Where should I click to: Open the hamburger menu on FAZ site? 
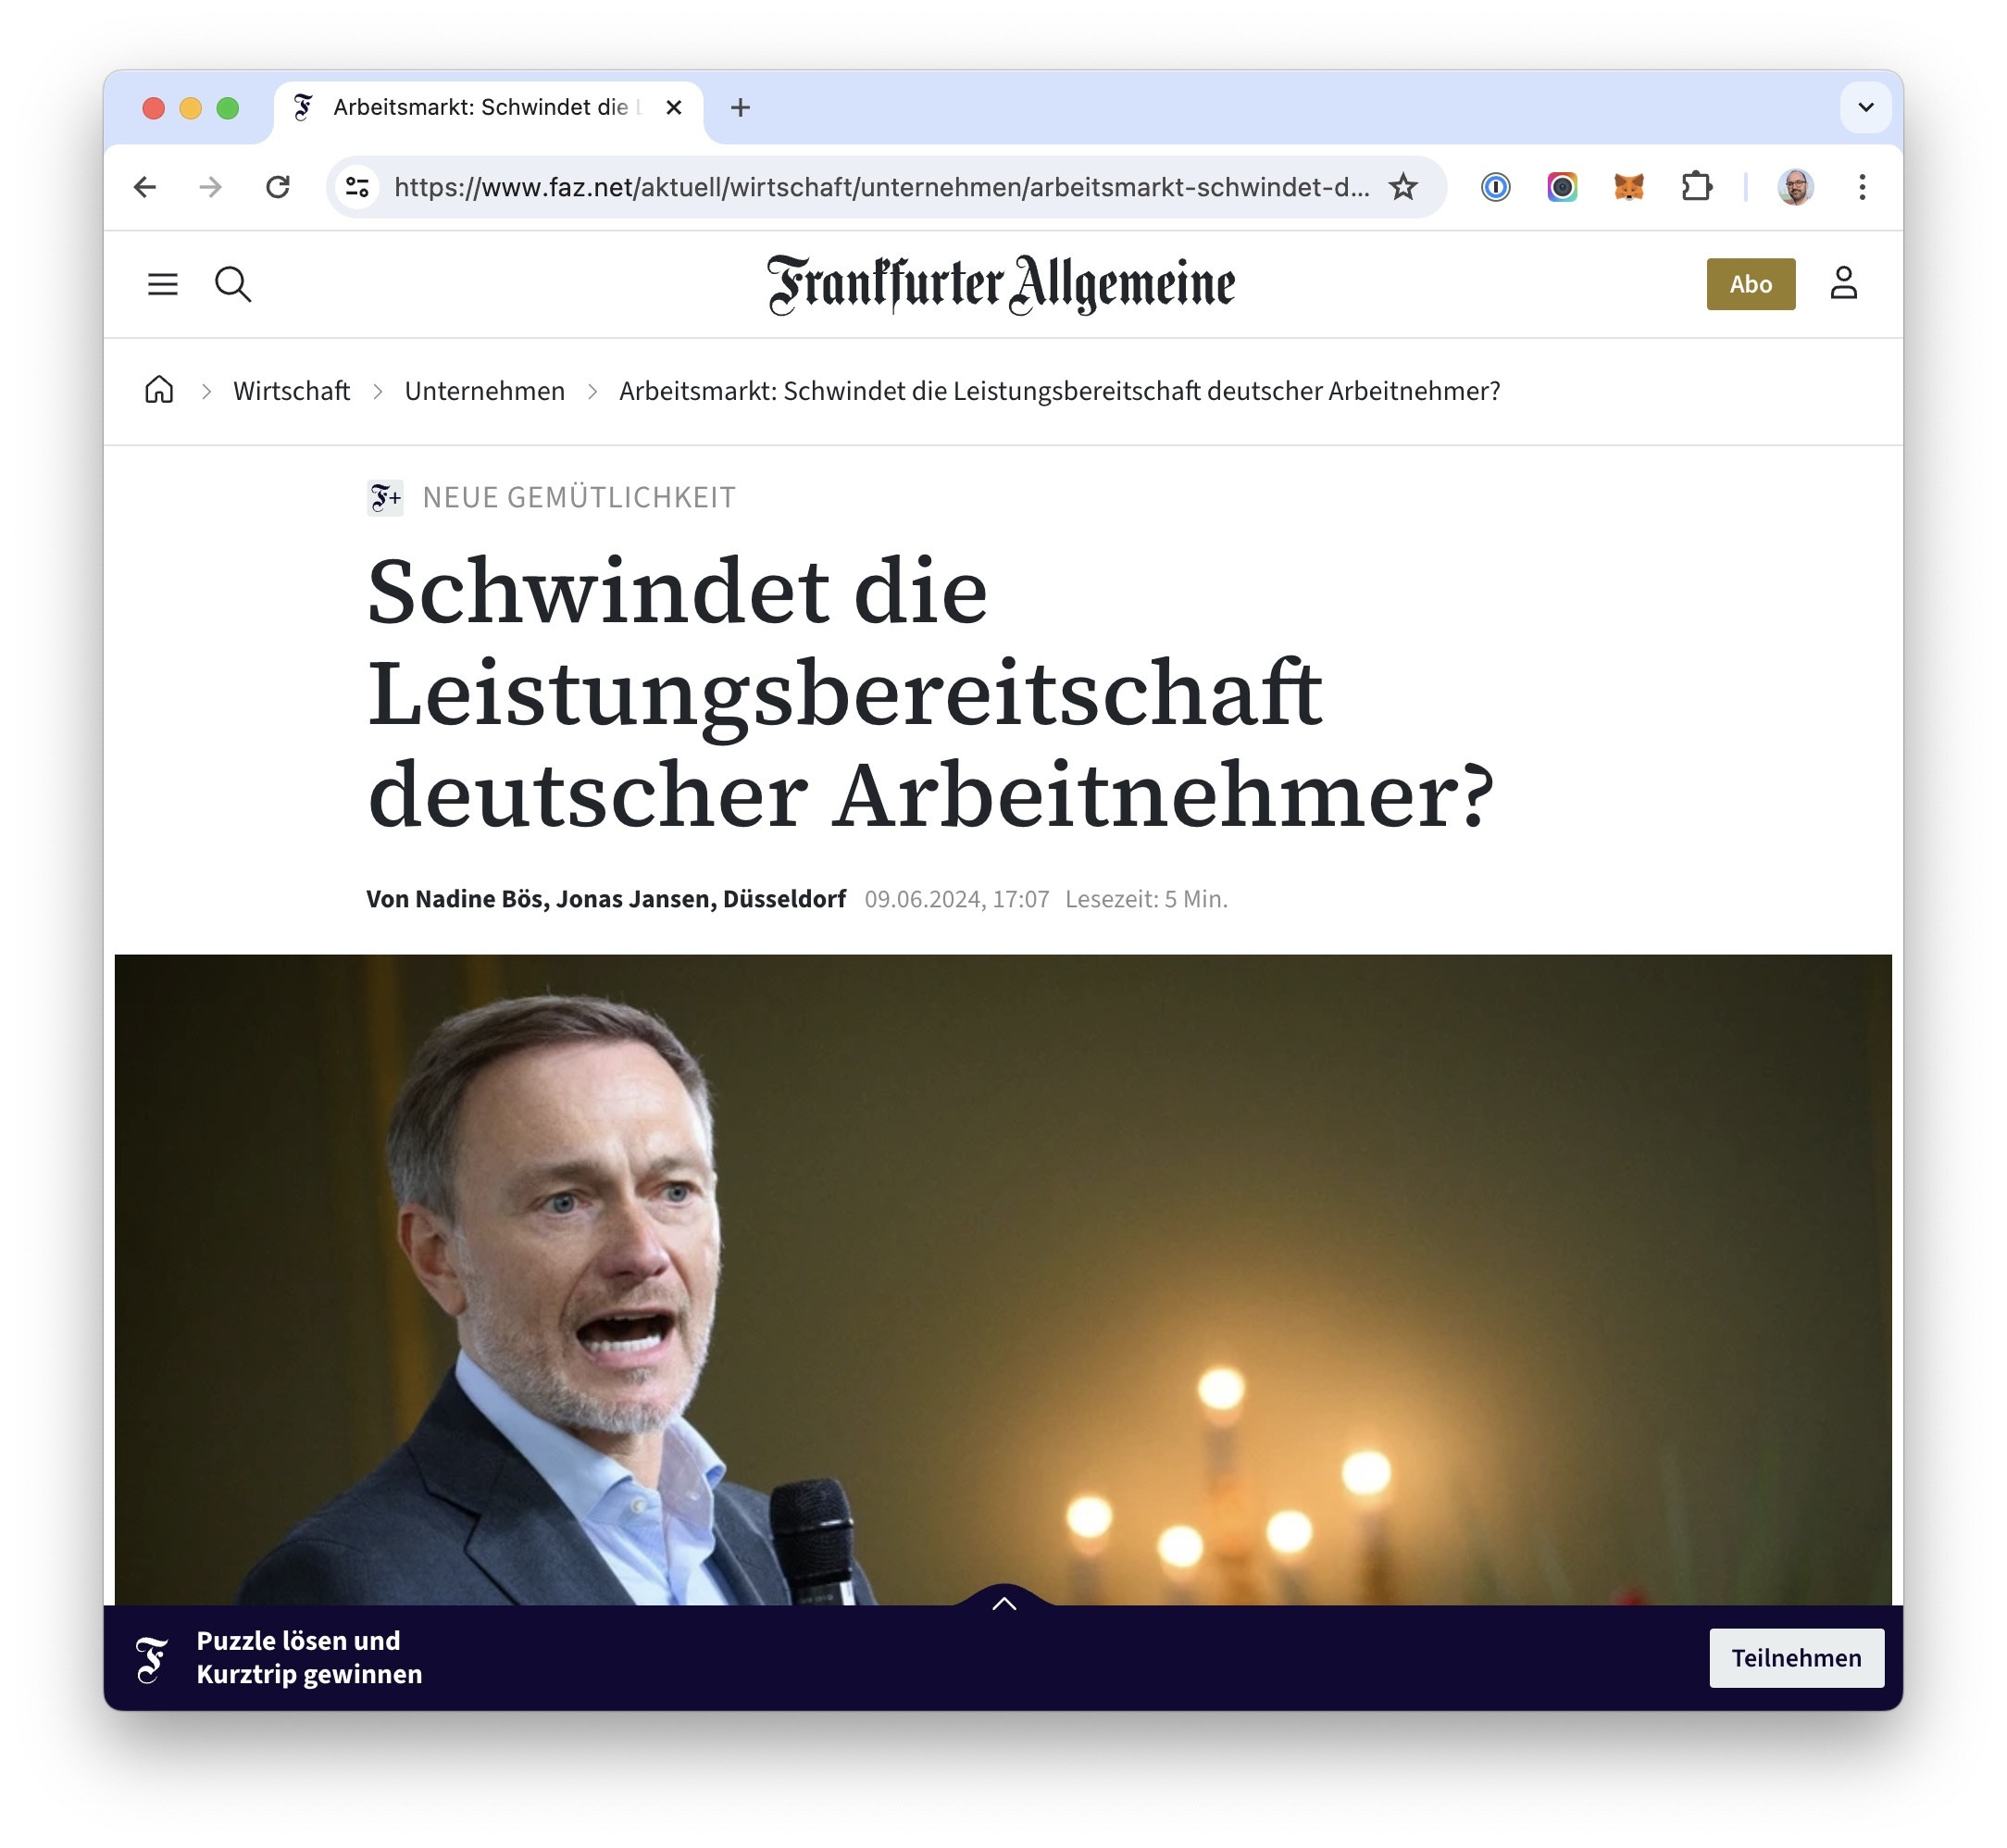coord(163,284)
